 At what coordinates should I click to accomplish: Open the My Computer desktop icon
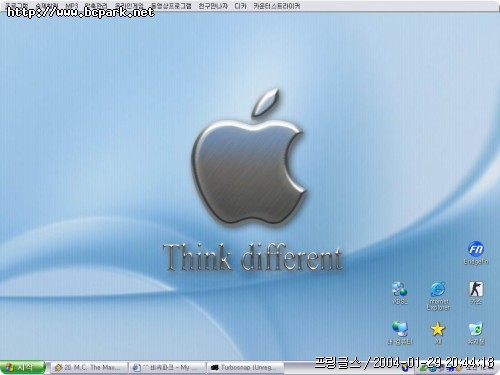click(x=400, y=333)
